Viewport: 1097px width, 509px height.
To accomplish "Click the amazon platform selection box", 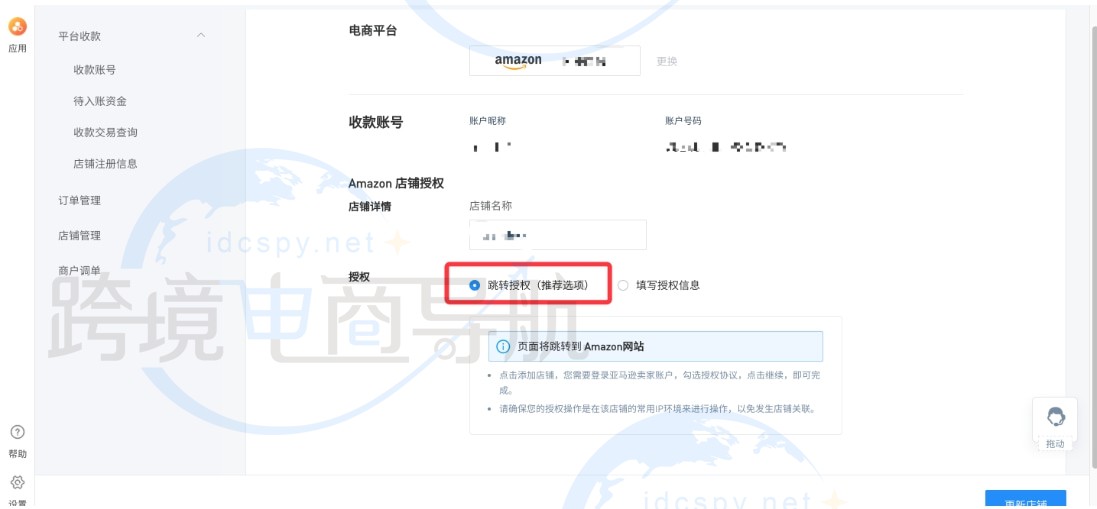I will click(x=555, y=61).
